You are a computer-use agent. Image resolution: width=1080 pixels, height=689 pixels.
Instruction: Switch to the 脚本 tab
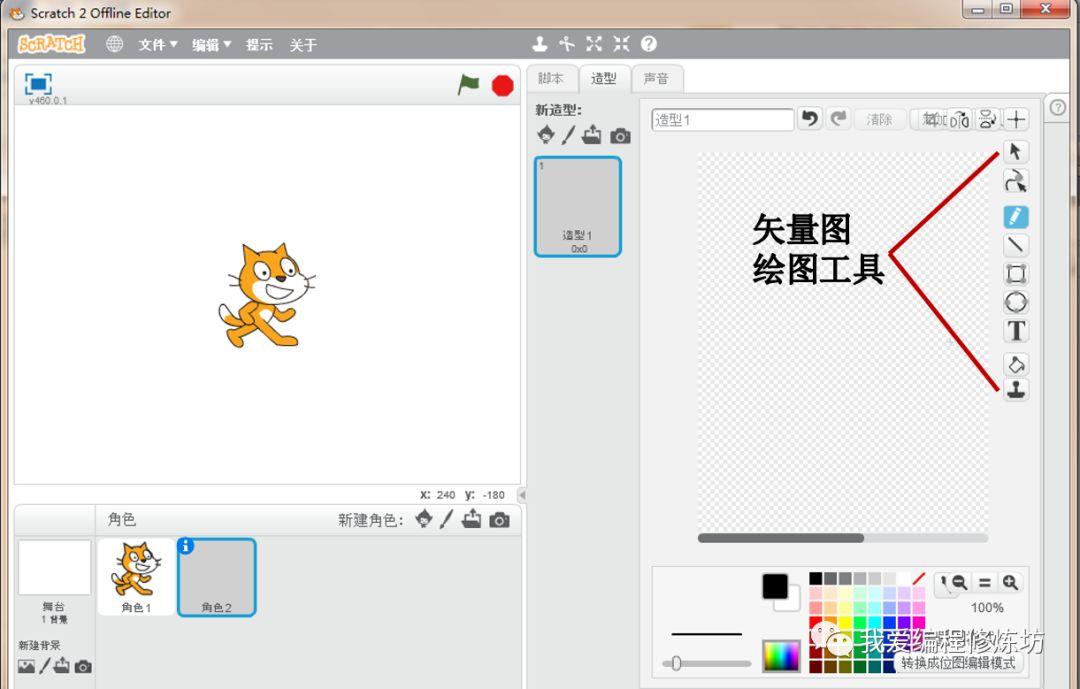point(551,79)
